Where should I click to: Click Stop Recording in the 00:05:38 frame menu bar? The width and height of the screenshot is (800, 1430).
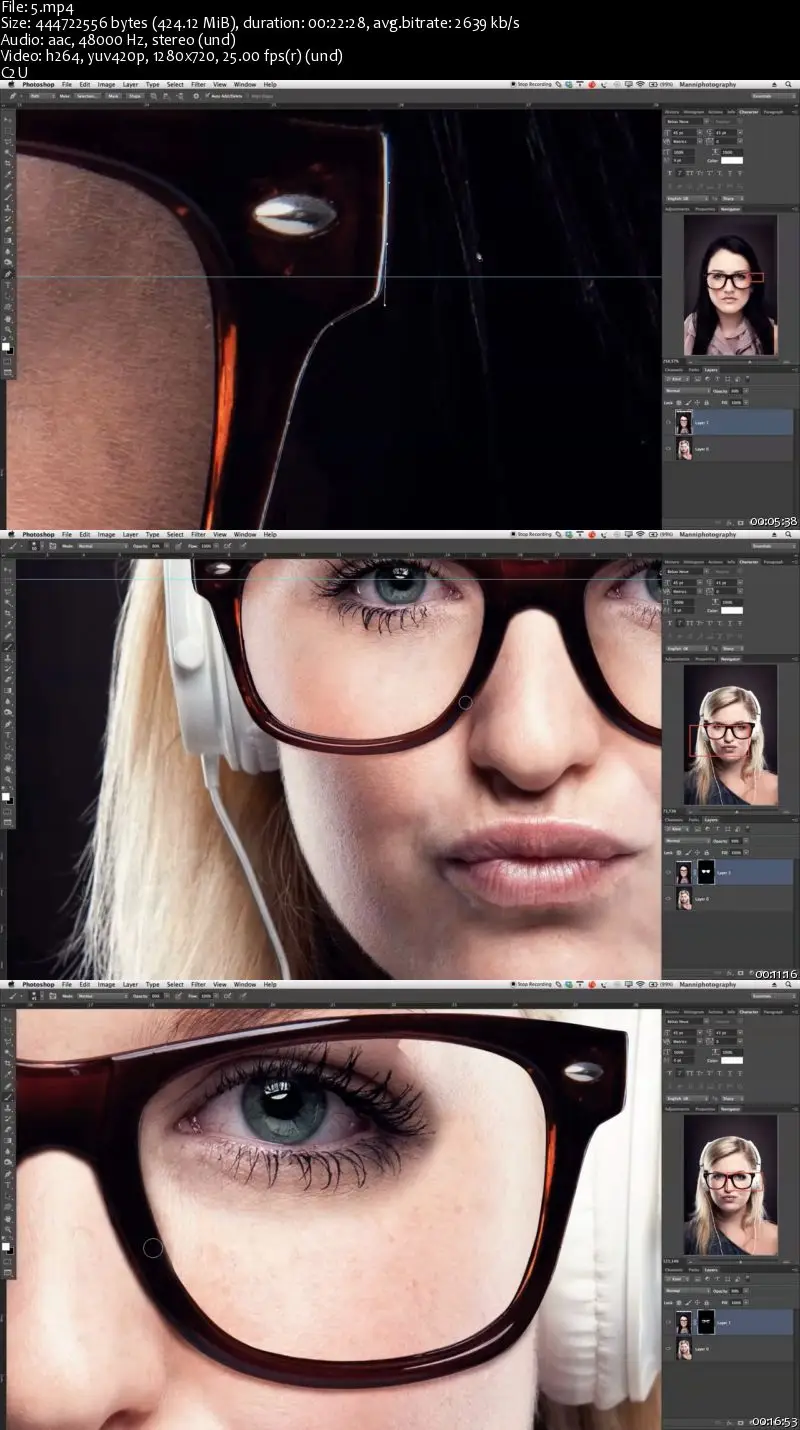click(531, 85)
